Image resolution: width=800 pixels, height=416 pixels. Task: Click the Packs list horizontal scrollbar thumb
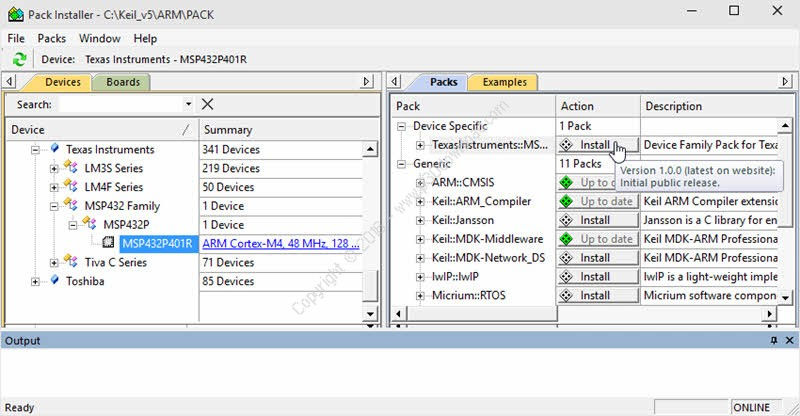483,313
